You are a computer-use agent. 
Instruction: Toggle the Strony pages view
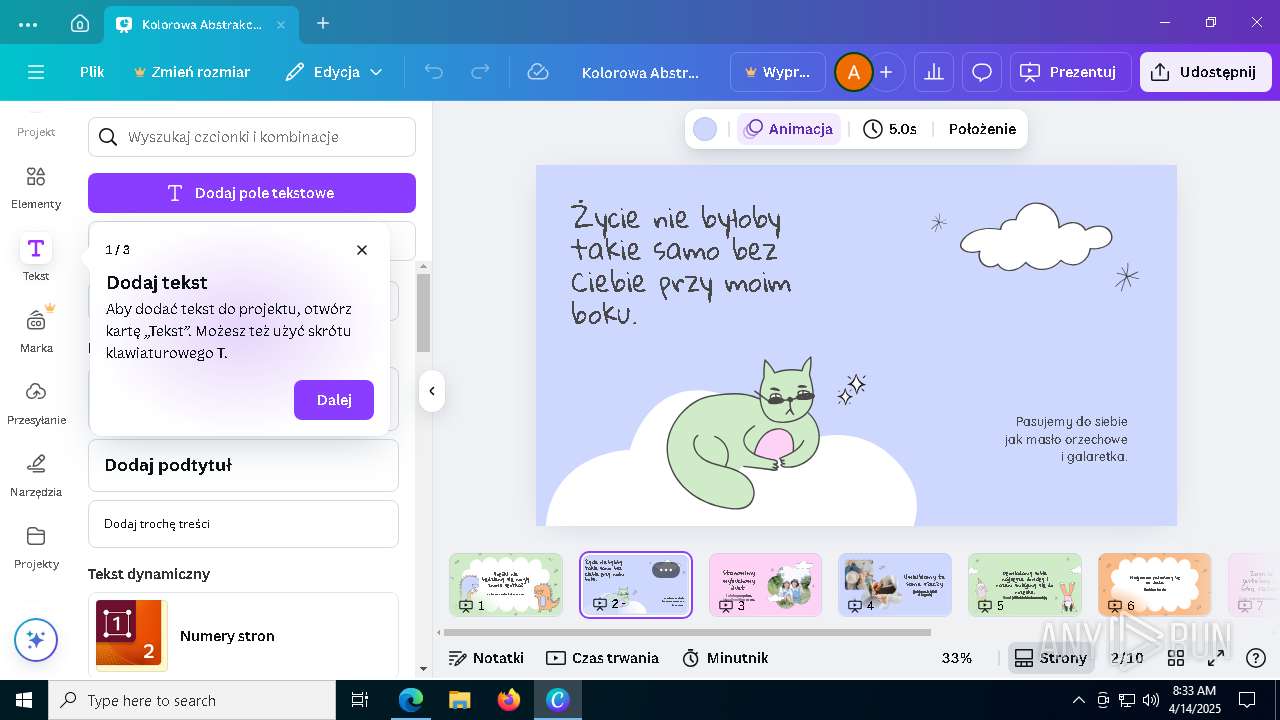click(x=1050, y=658)
